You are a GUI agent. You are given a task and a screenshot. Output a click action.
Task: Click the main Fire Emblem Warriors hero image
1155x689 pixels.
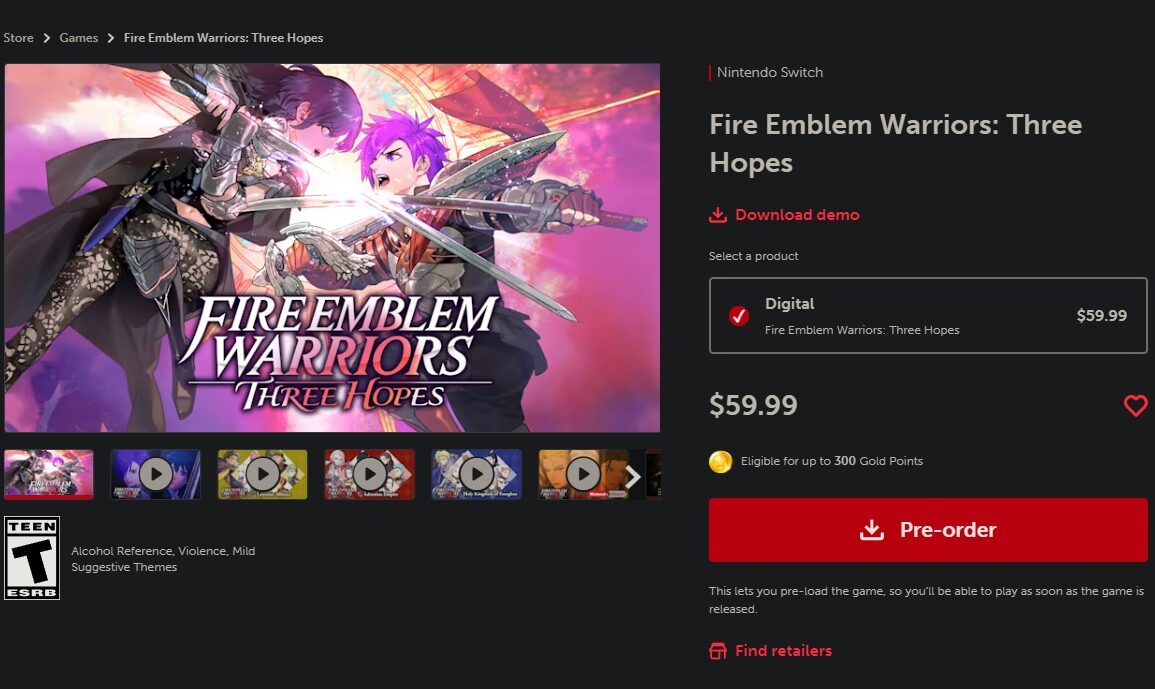(332, 248)
